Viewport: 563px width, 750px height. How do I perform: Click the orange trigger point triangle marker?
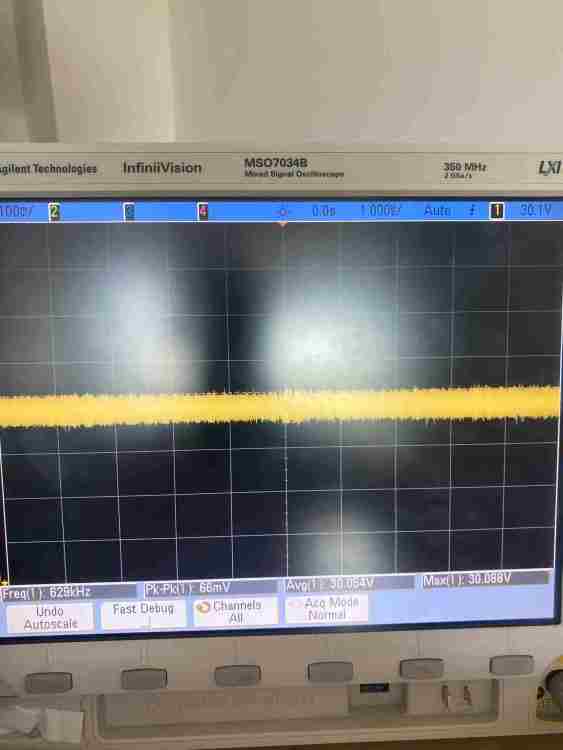283,224
